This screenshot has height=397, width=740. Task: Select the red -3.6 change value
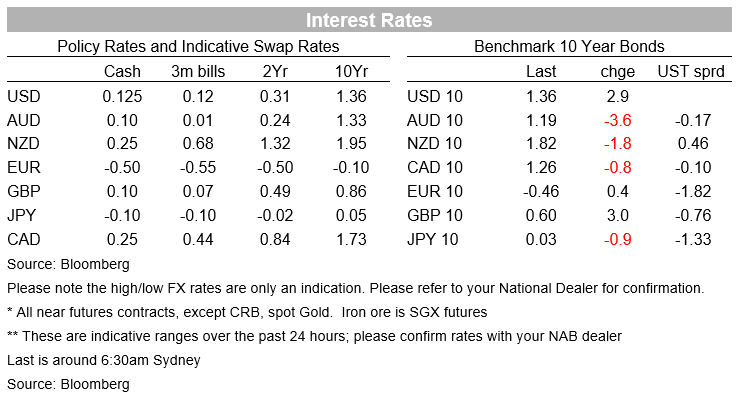tap(618, 120)
